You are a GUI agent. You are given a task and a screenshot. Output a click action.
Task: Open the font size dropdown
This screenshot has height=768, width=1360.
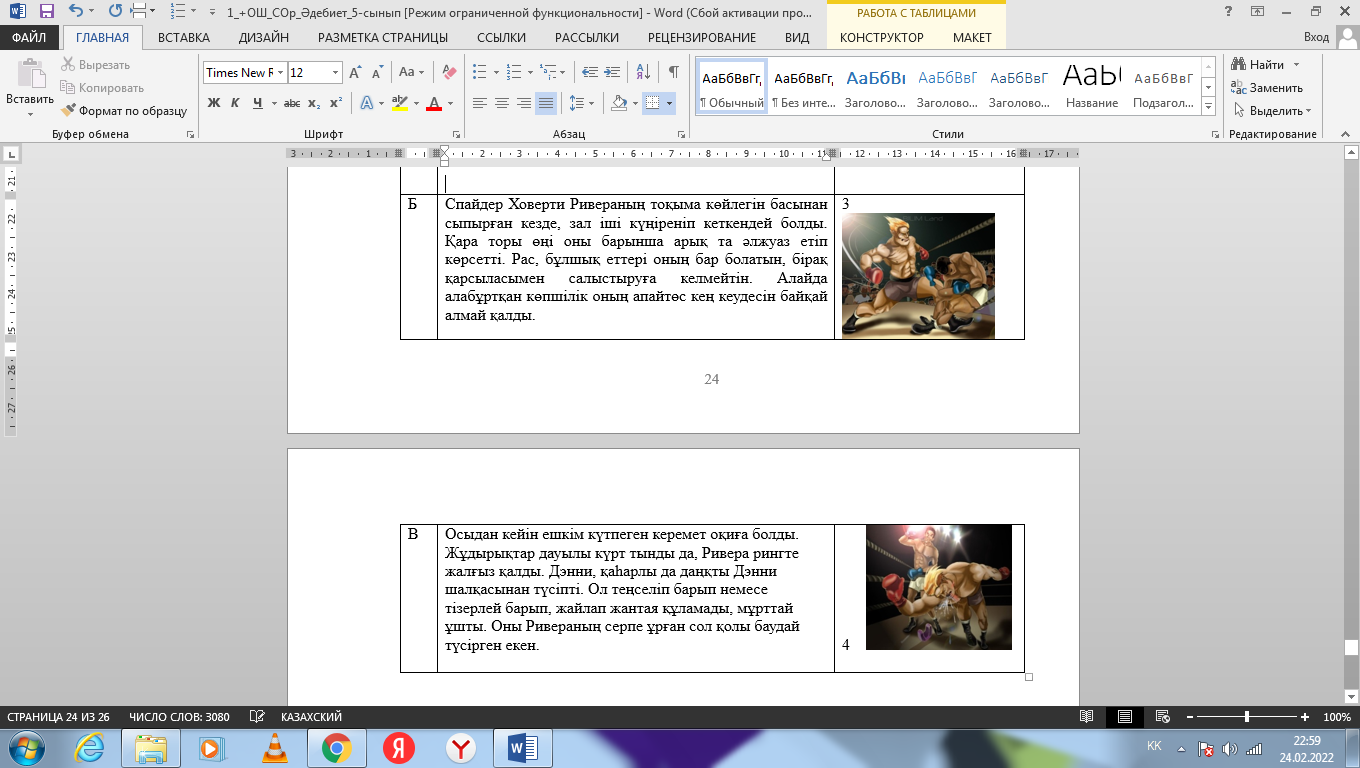coord(334,73)
